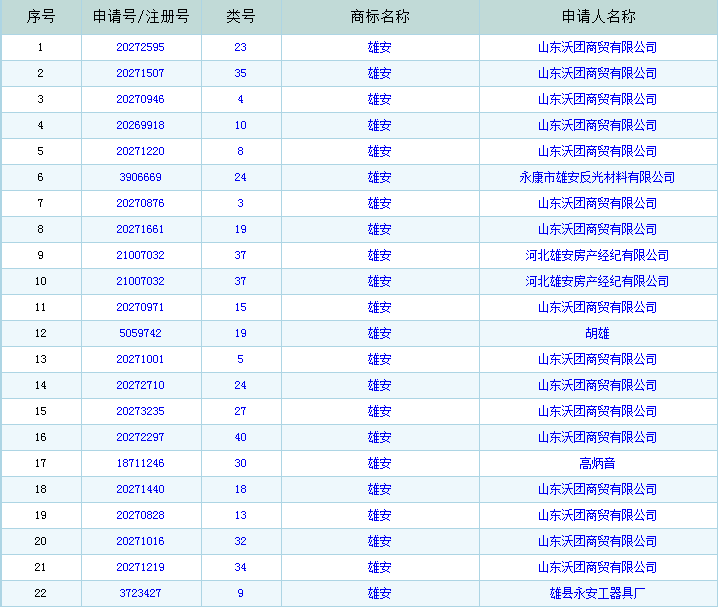Click class number 23 in row 1
The width and height of the screenshot is (718, 607).
coord(240,47)
